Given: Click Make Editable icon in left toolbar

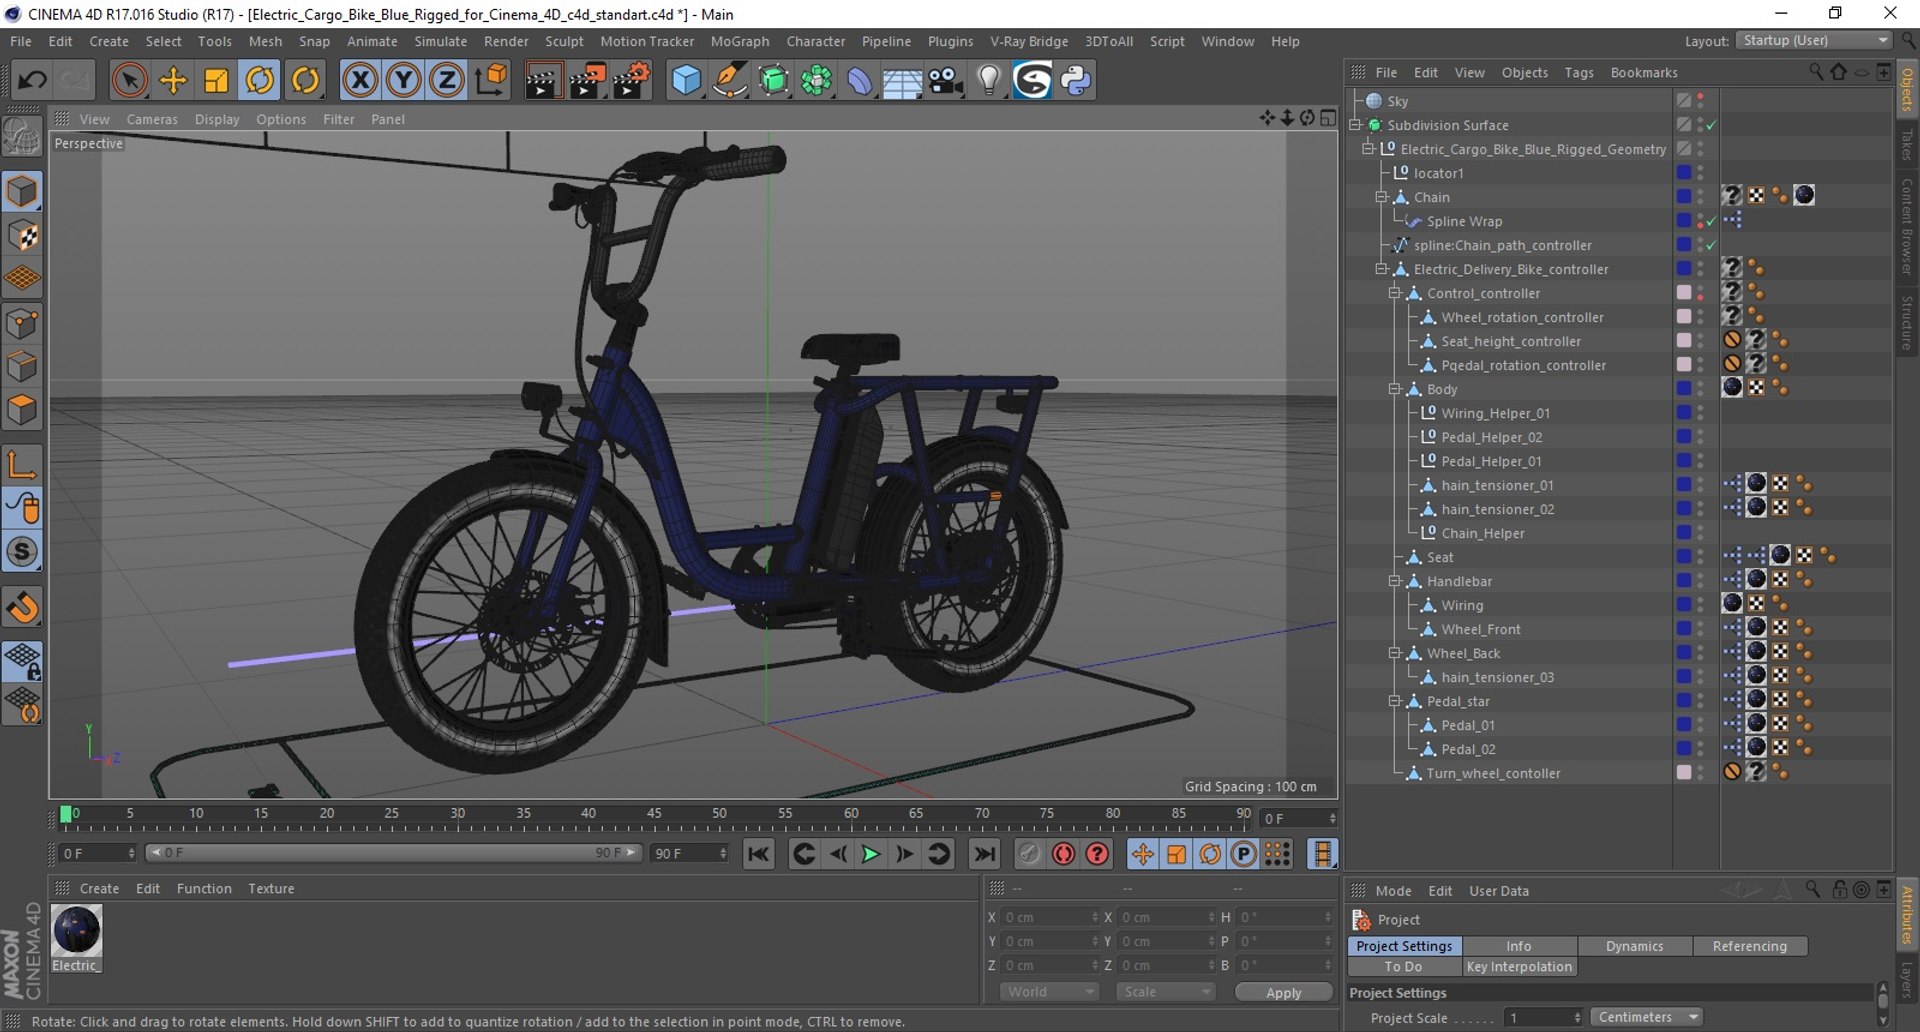Looking at the screenshot, I should [x=22, y=137].
